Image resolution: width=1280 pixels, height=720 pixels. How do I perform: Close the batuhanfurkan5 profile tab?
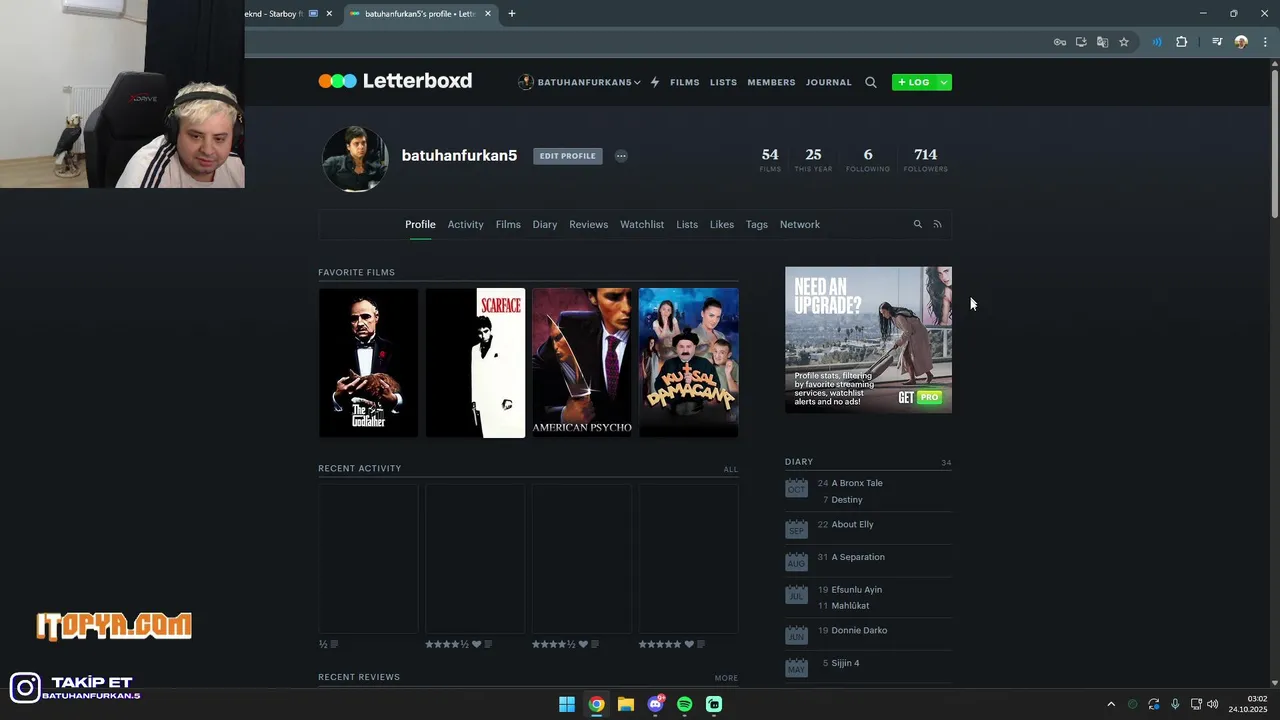click(x=488, y=14)
